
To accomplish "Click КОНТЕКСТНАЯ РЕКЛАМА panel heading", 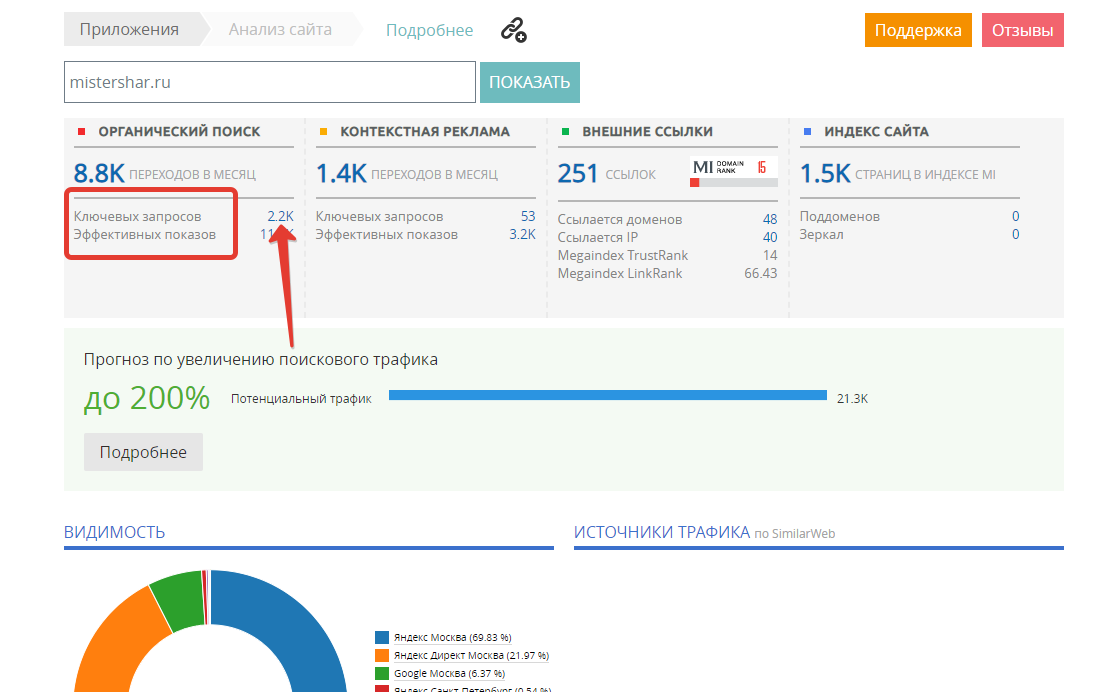I will [x=425, y=132].
